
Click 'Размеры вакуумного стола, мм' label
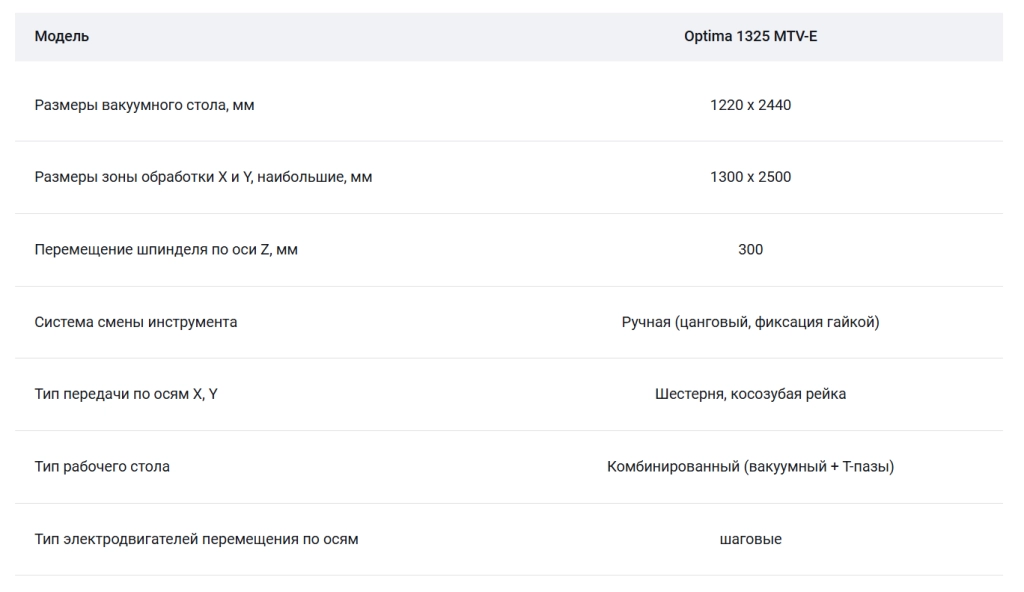point(144,105)
